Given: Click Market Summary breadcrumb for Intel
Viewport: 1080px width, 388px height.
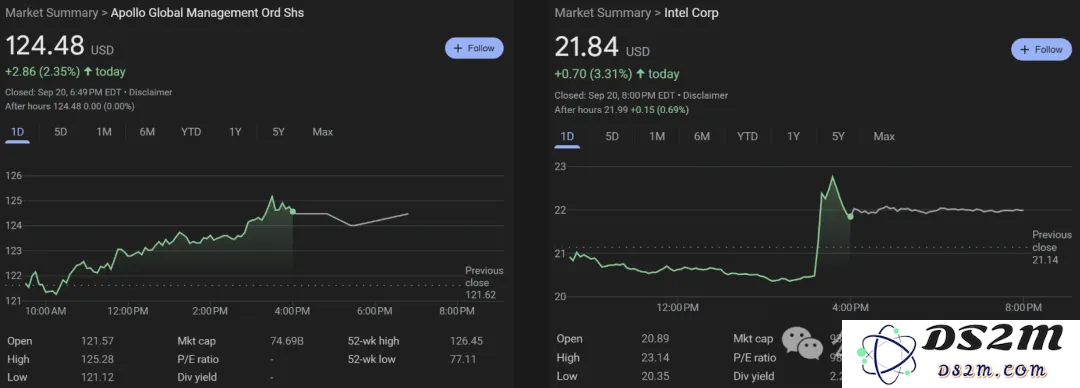Looking at the screenshot, I should (603, 13).
